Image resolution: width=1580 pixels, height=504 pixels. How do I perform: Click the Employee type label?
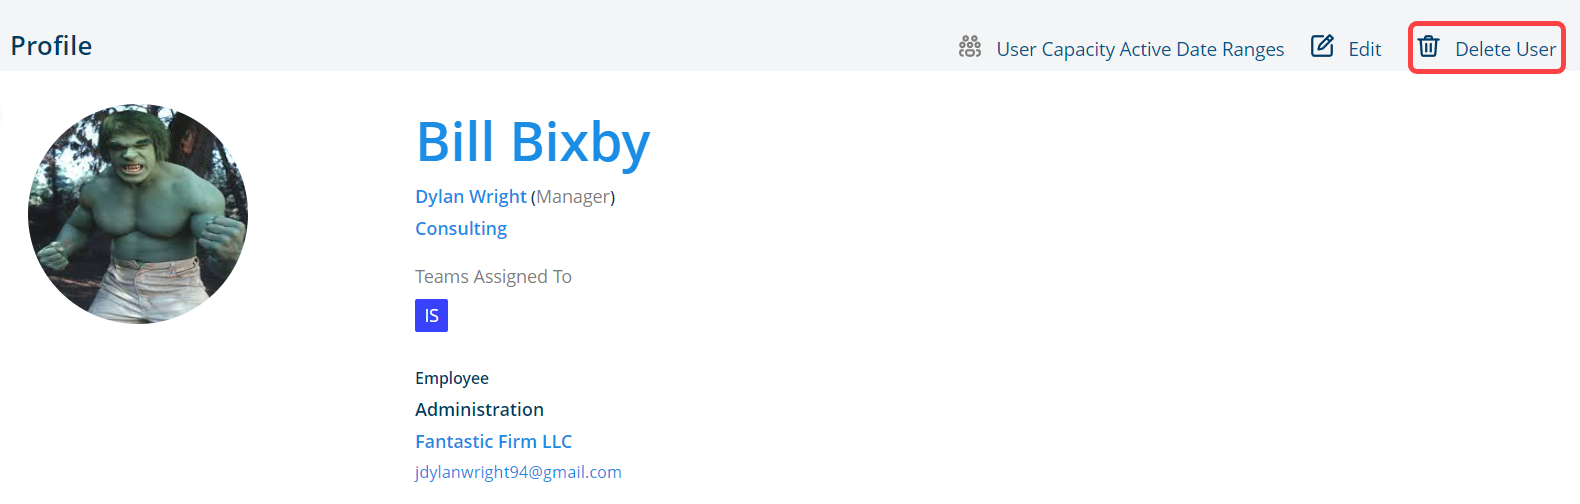pyautogui.click(x=452, y=378)
